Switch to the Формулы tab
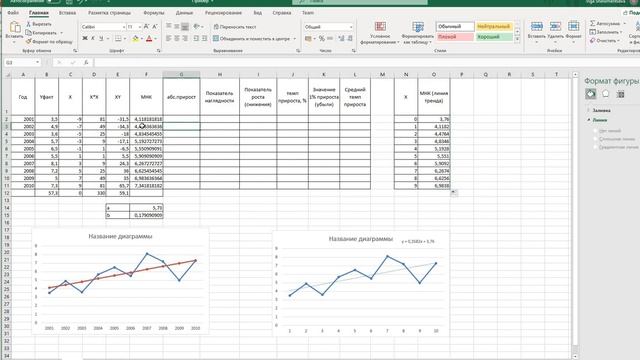 tap(154, 13)
